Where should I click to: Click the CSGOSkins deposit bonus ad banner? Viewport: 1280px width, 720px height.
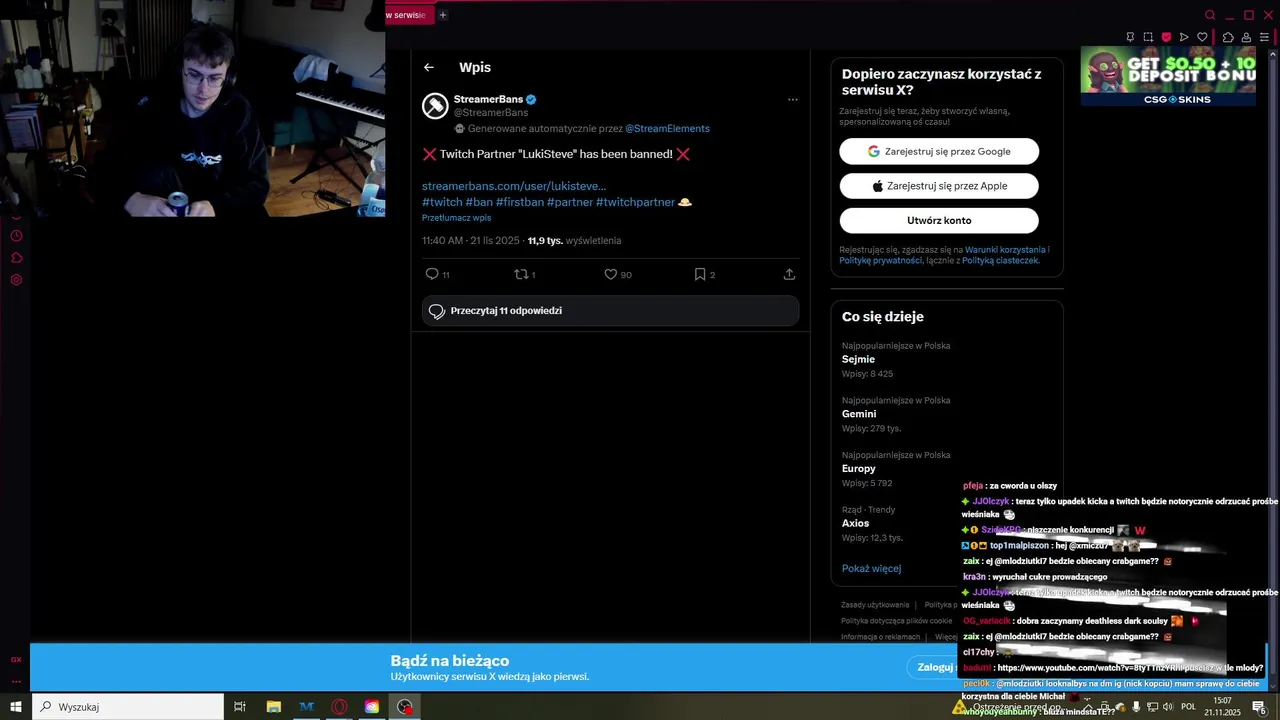[x=1168, y=76]
